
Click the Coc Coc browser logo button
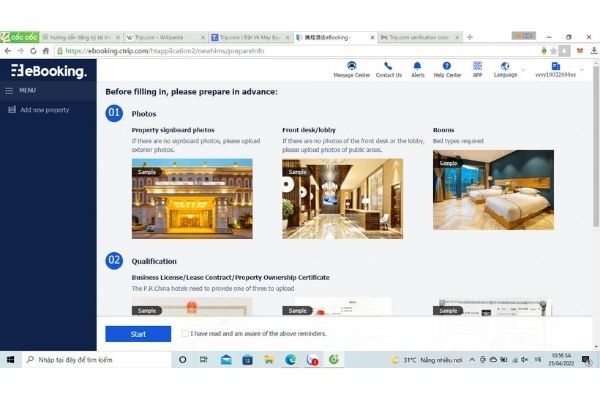[x=20, y=37]
